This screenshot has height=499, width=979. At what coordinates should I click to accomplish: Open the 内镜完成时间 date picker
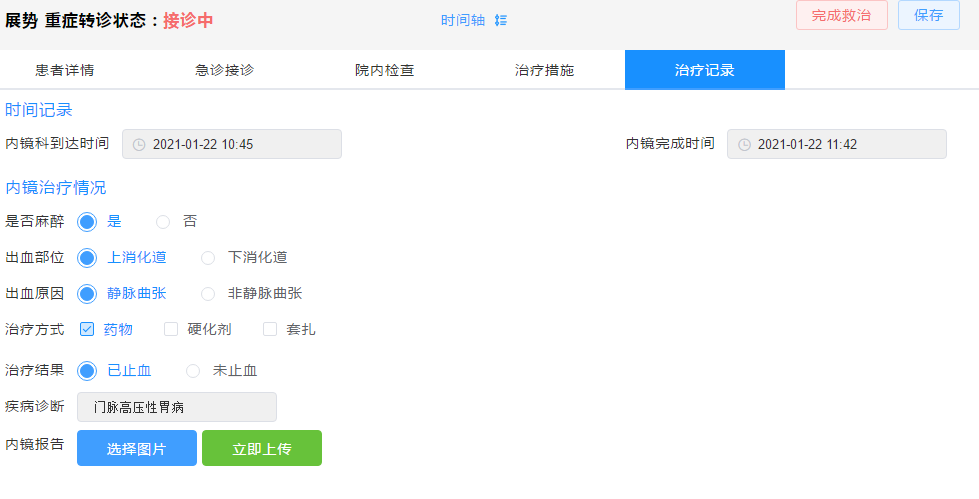click(x=837, y=144)
